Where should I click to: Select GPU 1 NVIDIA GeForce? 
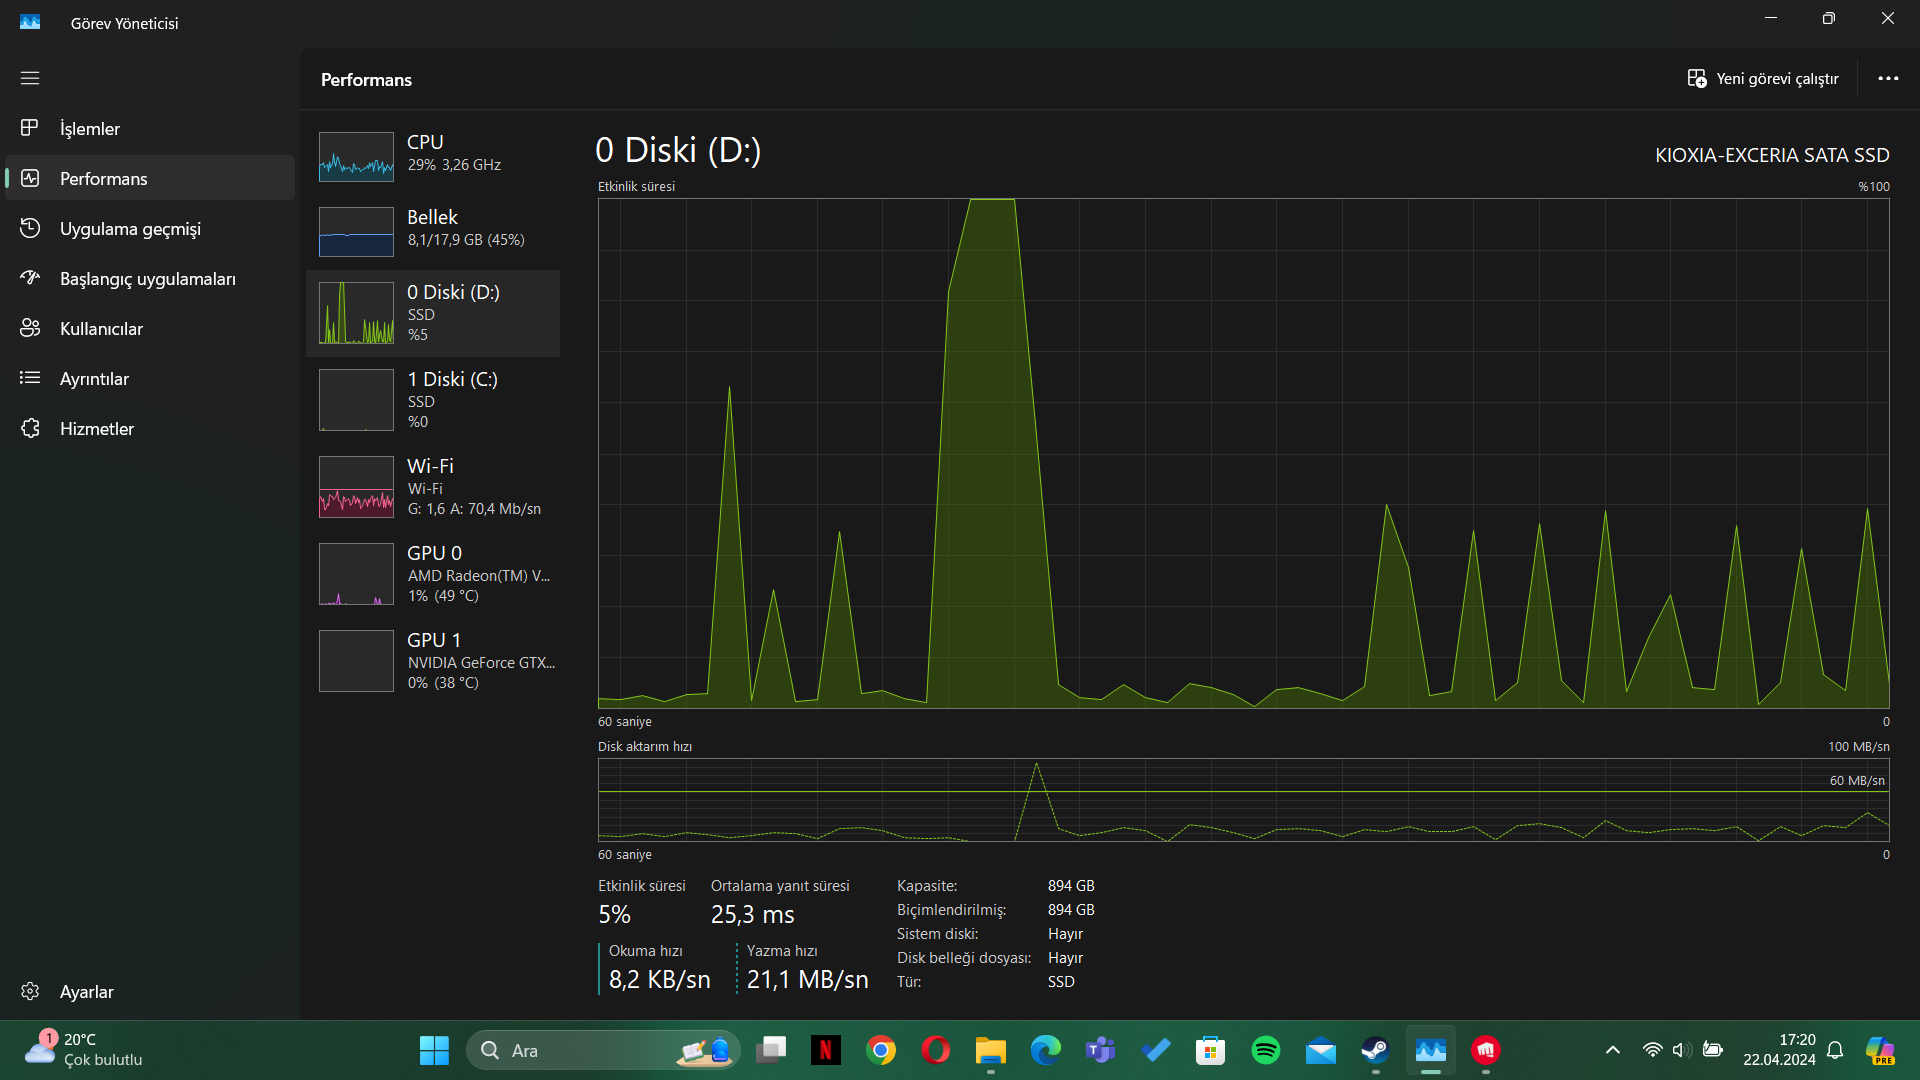[433, 661]
